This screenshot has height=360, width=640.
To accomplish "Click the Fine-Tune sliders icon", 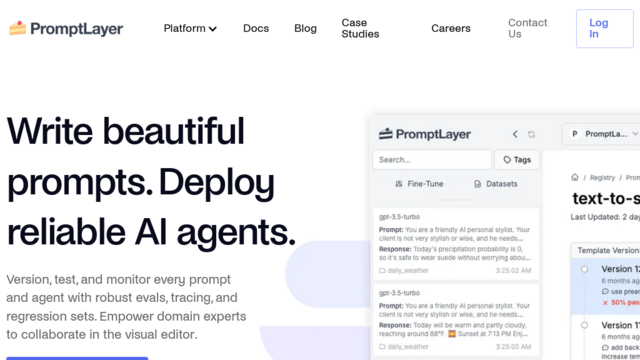I will pos(399,184).
